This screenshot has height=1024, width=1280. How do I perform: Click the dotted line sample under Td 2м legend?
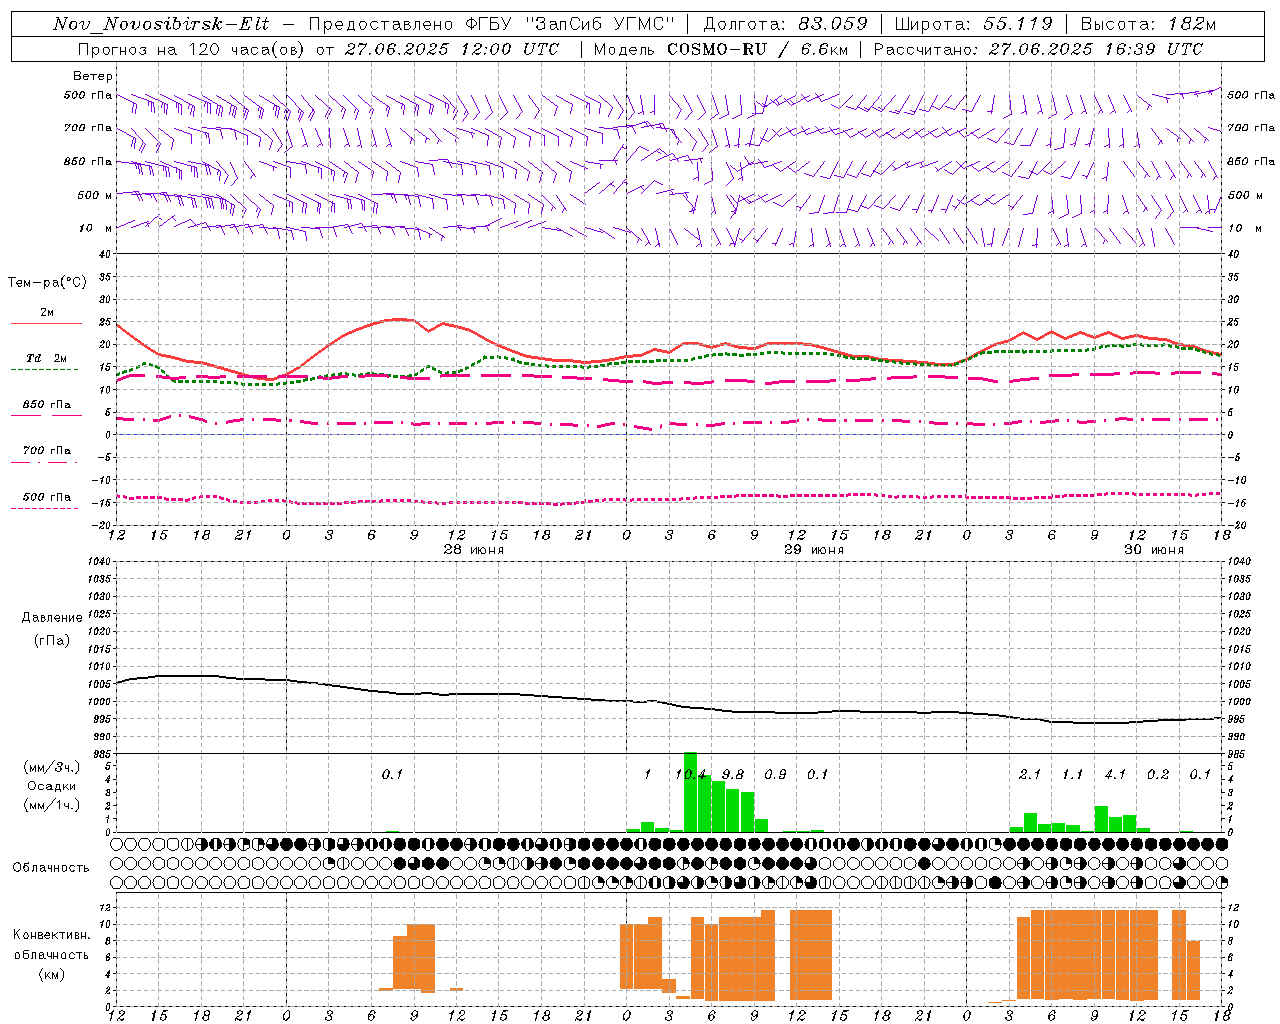point(44,370)
